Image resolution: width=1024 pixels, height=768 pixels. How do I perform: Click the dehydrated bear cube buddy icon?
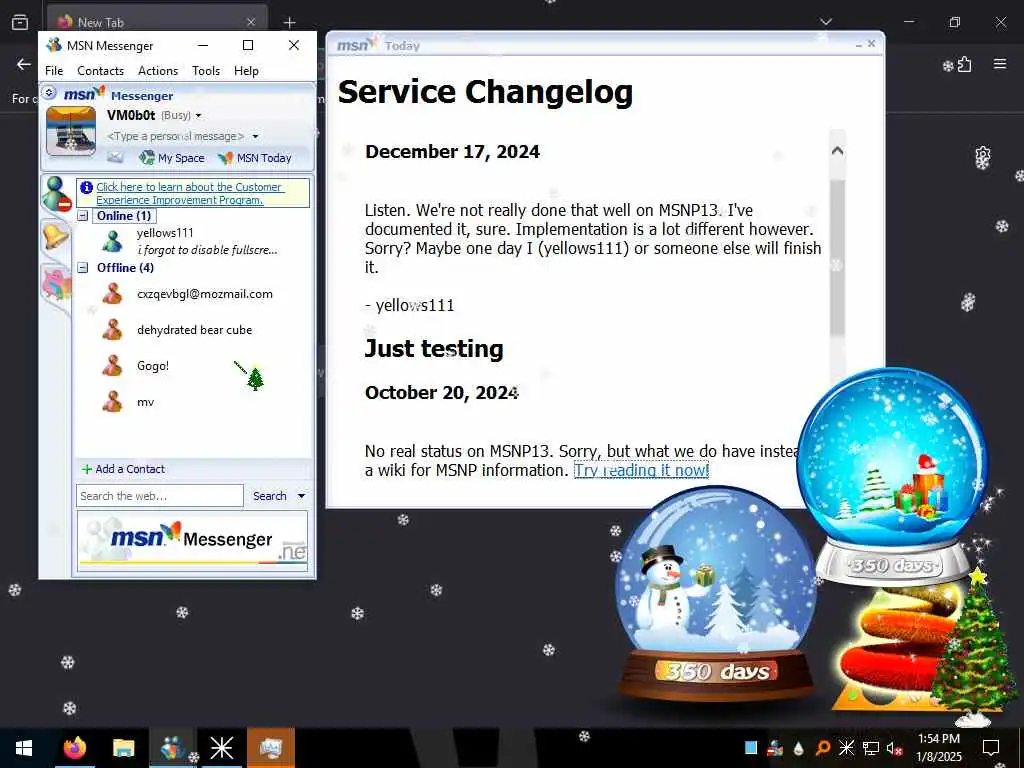(x=112, y=330)
